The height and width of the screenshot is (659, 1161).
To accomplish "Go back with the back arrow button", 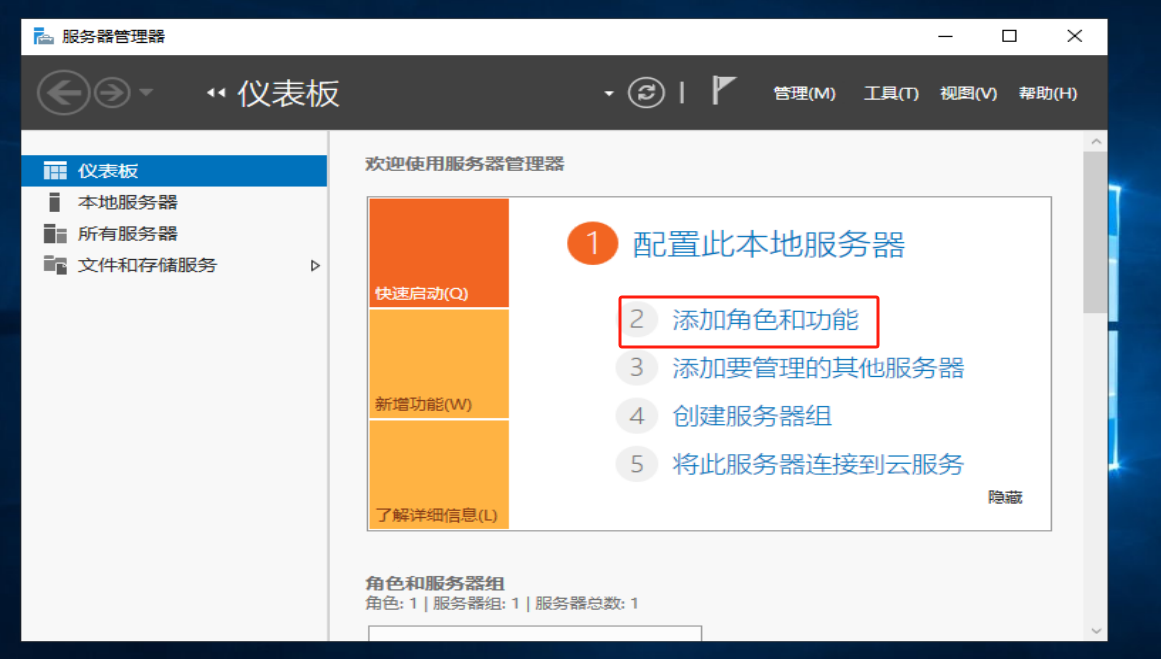I will (x=64, y=93).
